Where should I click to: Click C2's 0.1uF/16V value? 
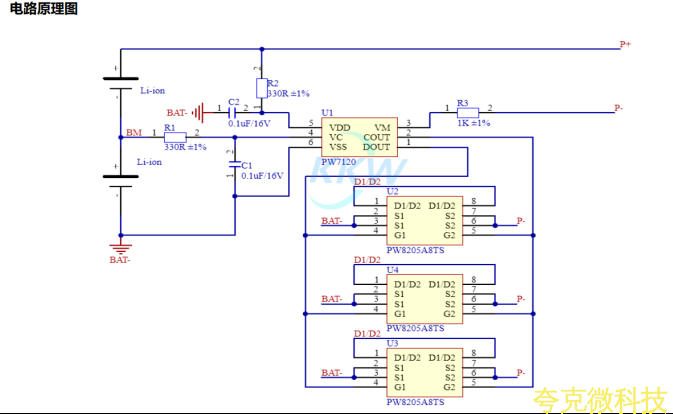tap(249, 124)
